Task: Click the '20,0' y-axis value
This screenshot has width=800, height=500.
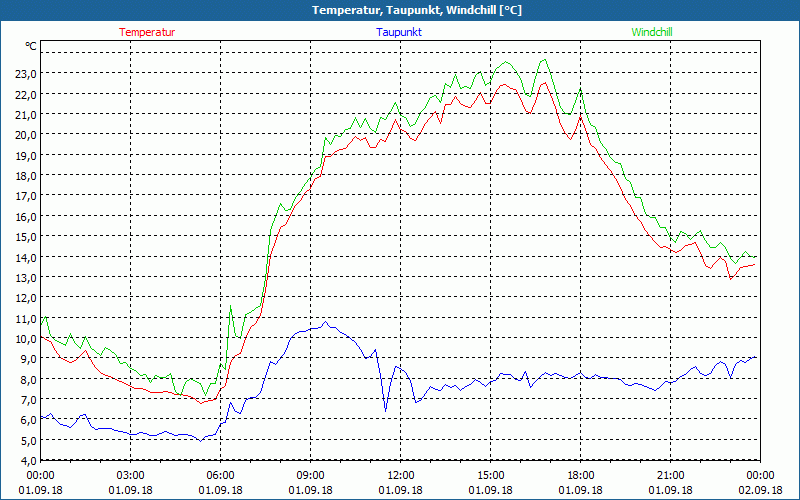Action: pos(27,135)
